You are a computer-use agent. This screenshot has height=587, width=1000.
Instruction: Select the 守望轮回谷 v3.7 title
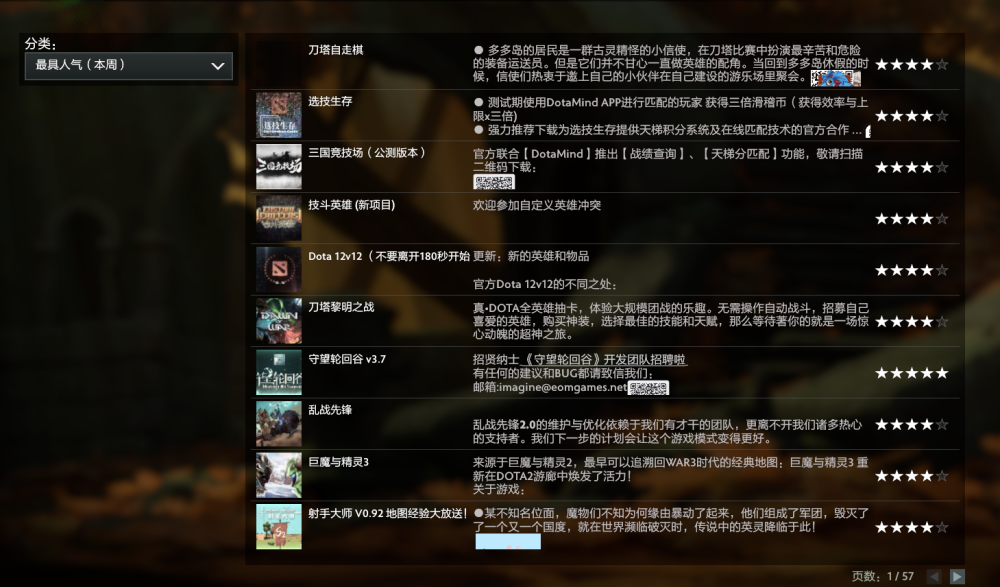(x=347, y=359)
